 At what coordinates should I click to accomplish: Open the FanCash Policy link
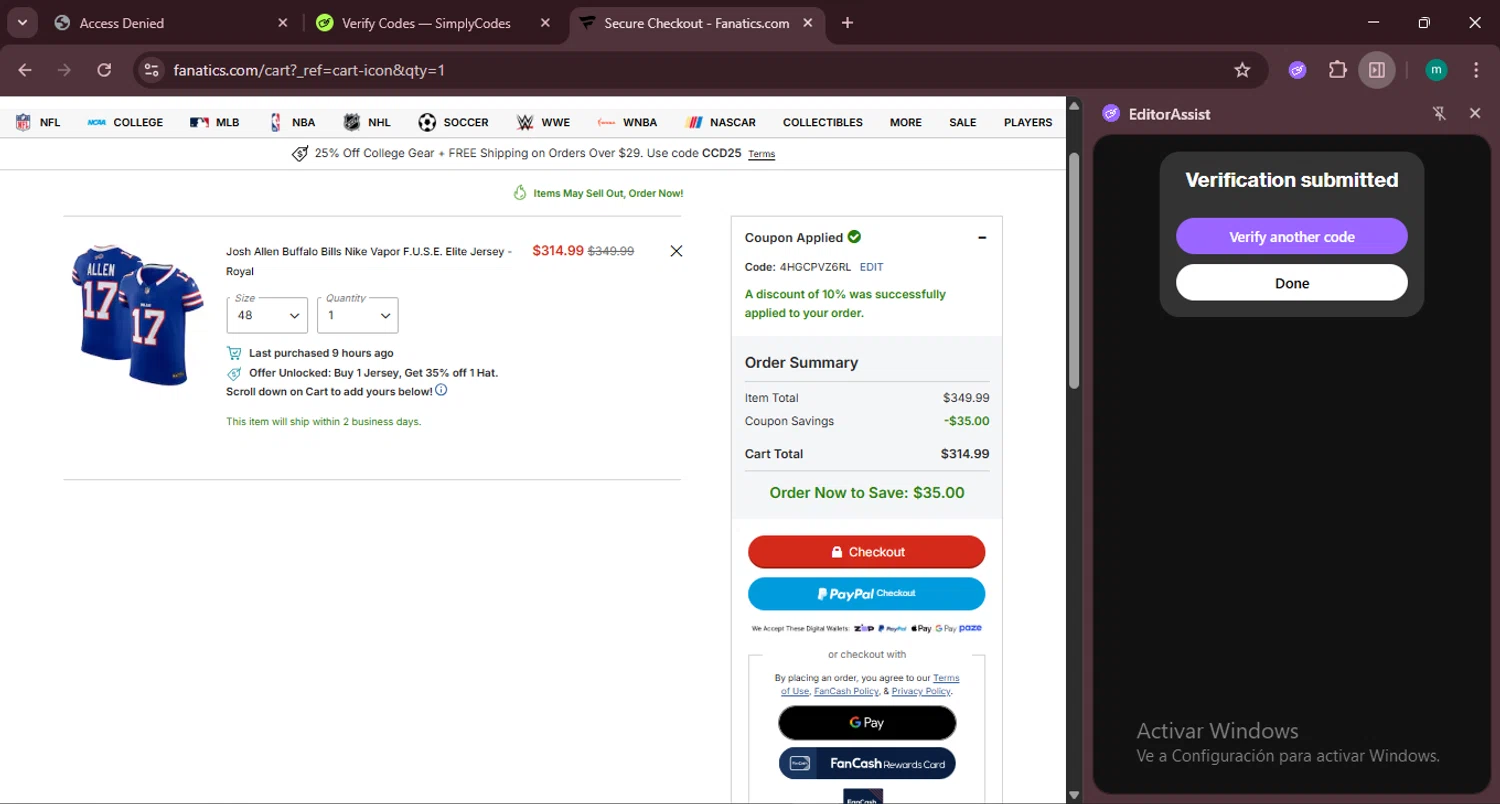point(846,691)
